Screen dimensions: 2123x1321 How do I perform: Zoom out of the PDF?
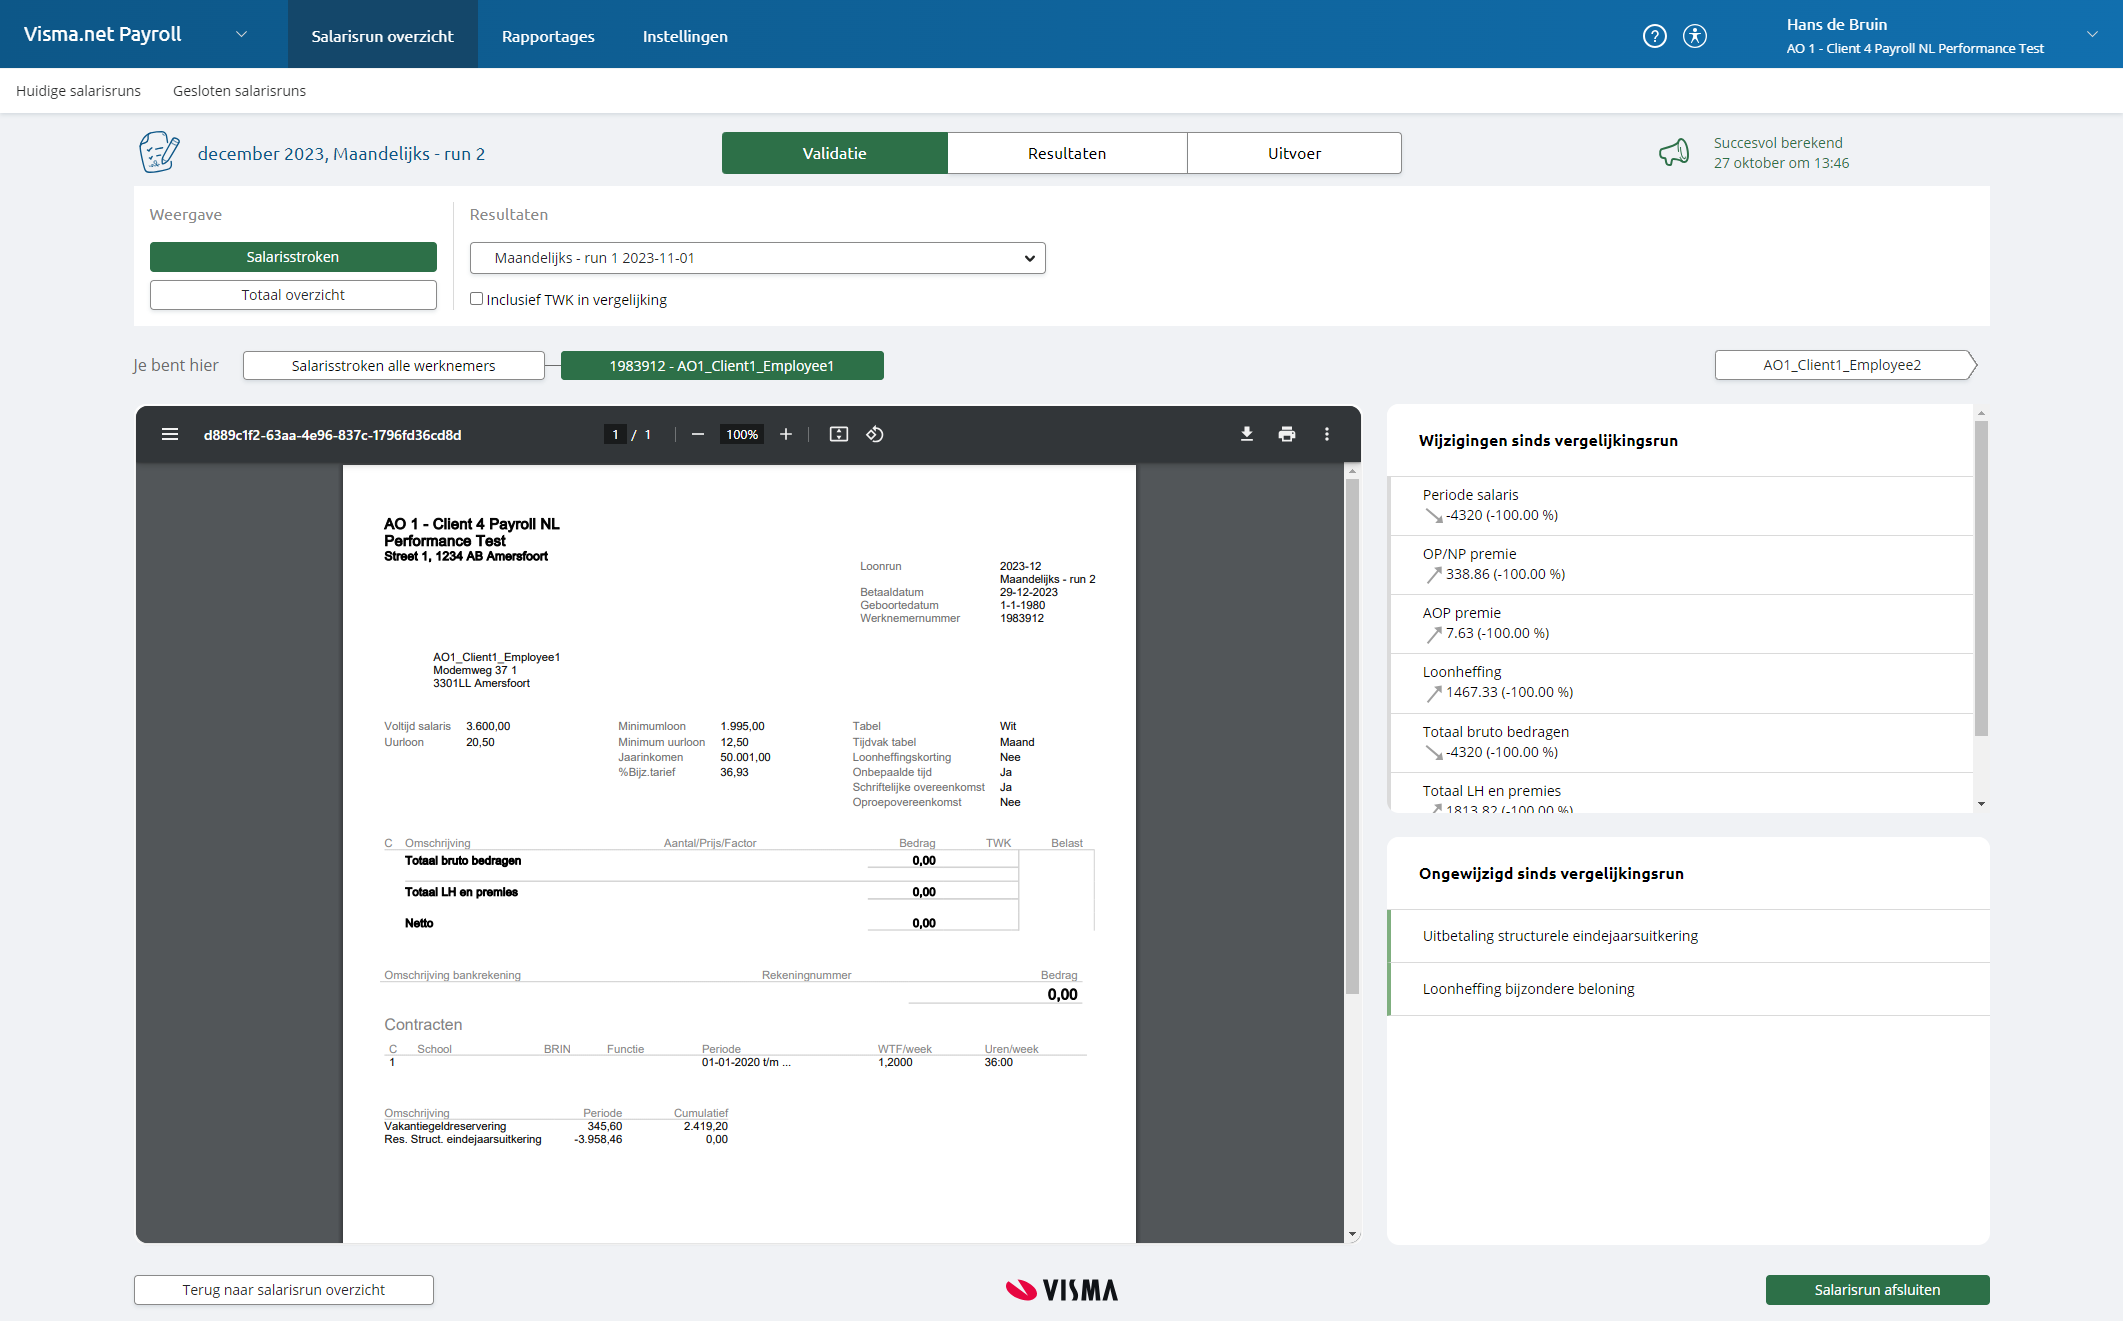tap(697, 434)
